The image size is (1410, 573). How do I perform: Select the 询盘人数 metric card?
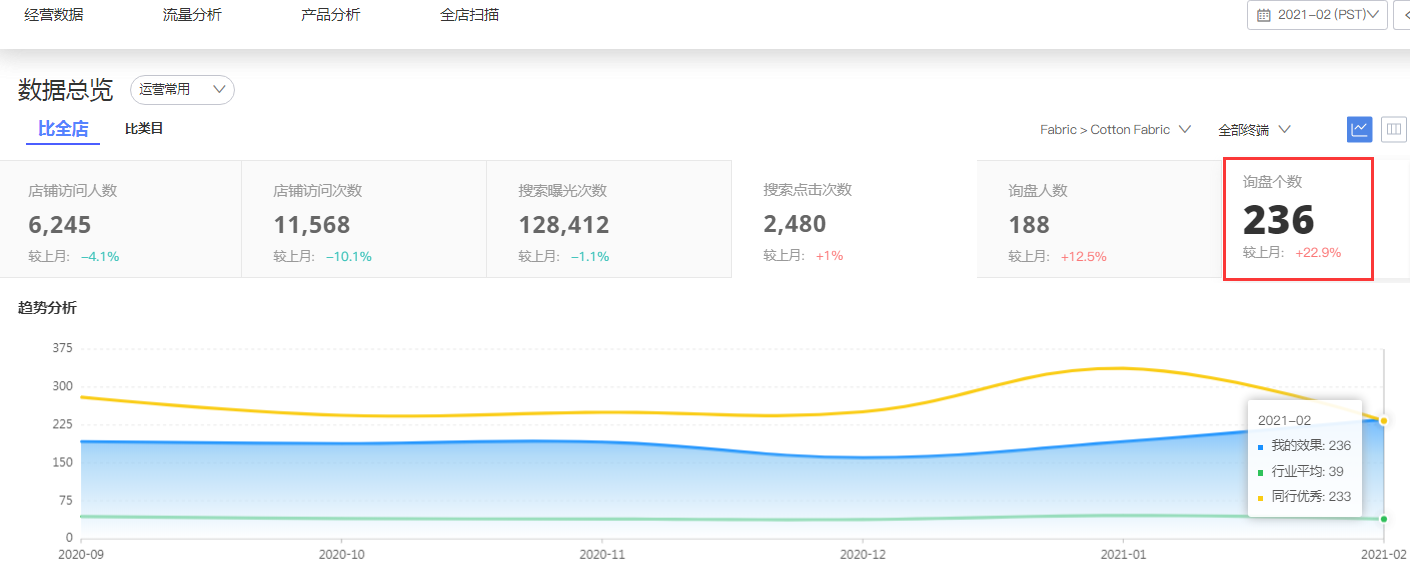tap(1098, 220)
